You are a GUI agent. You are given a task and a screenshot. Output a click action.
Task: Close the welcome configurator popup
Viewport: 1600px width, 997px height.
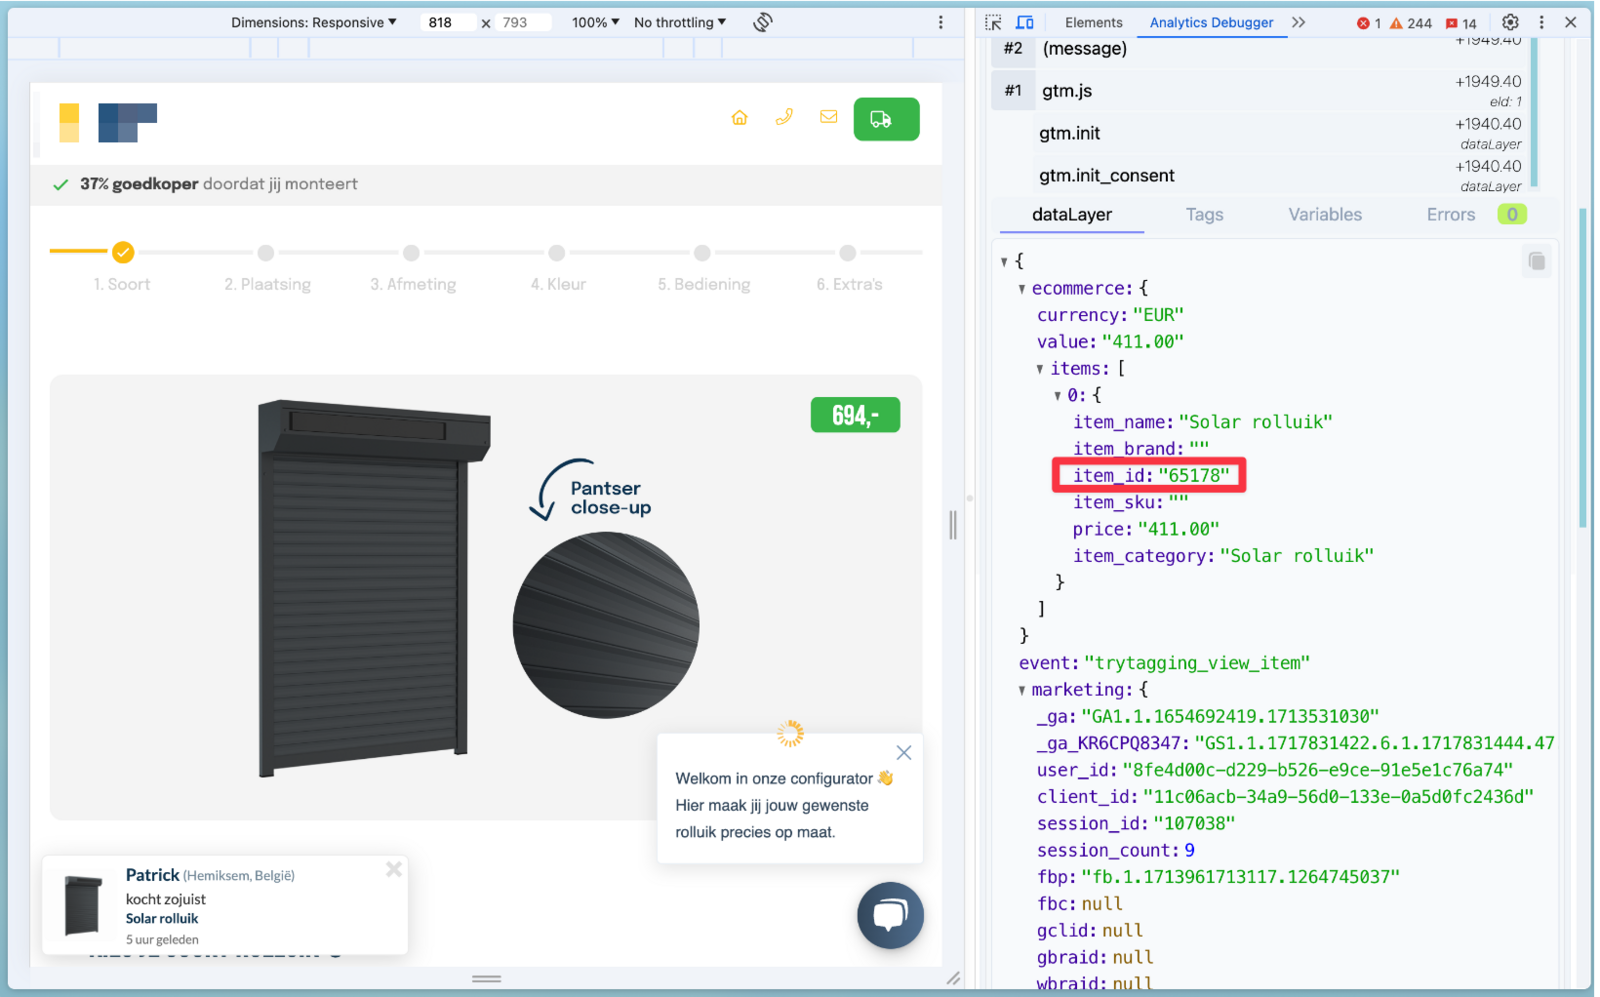coord(904,753)
